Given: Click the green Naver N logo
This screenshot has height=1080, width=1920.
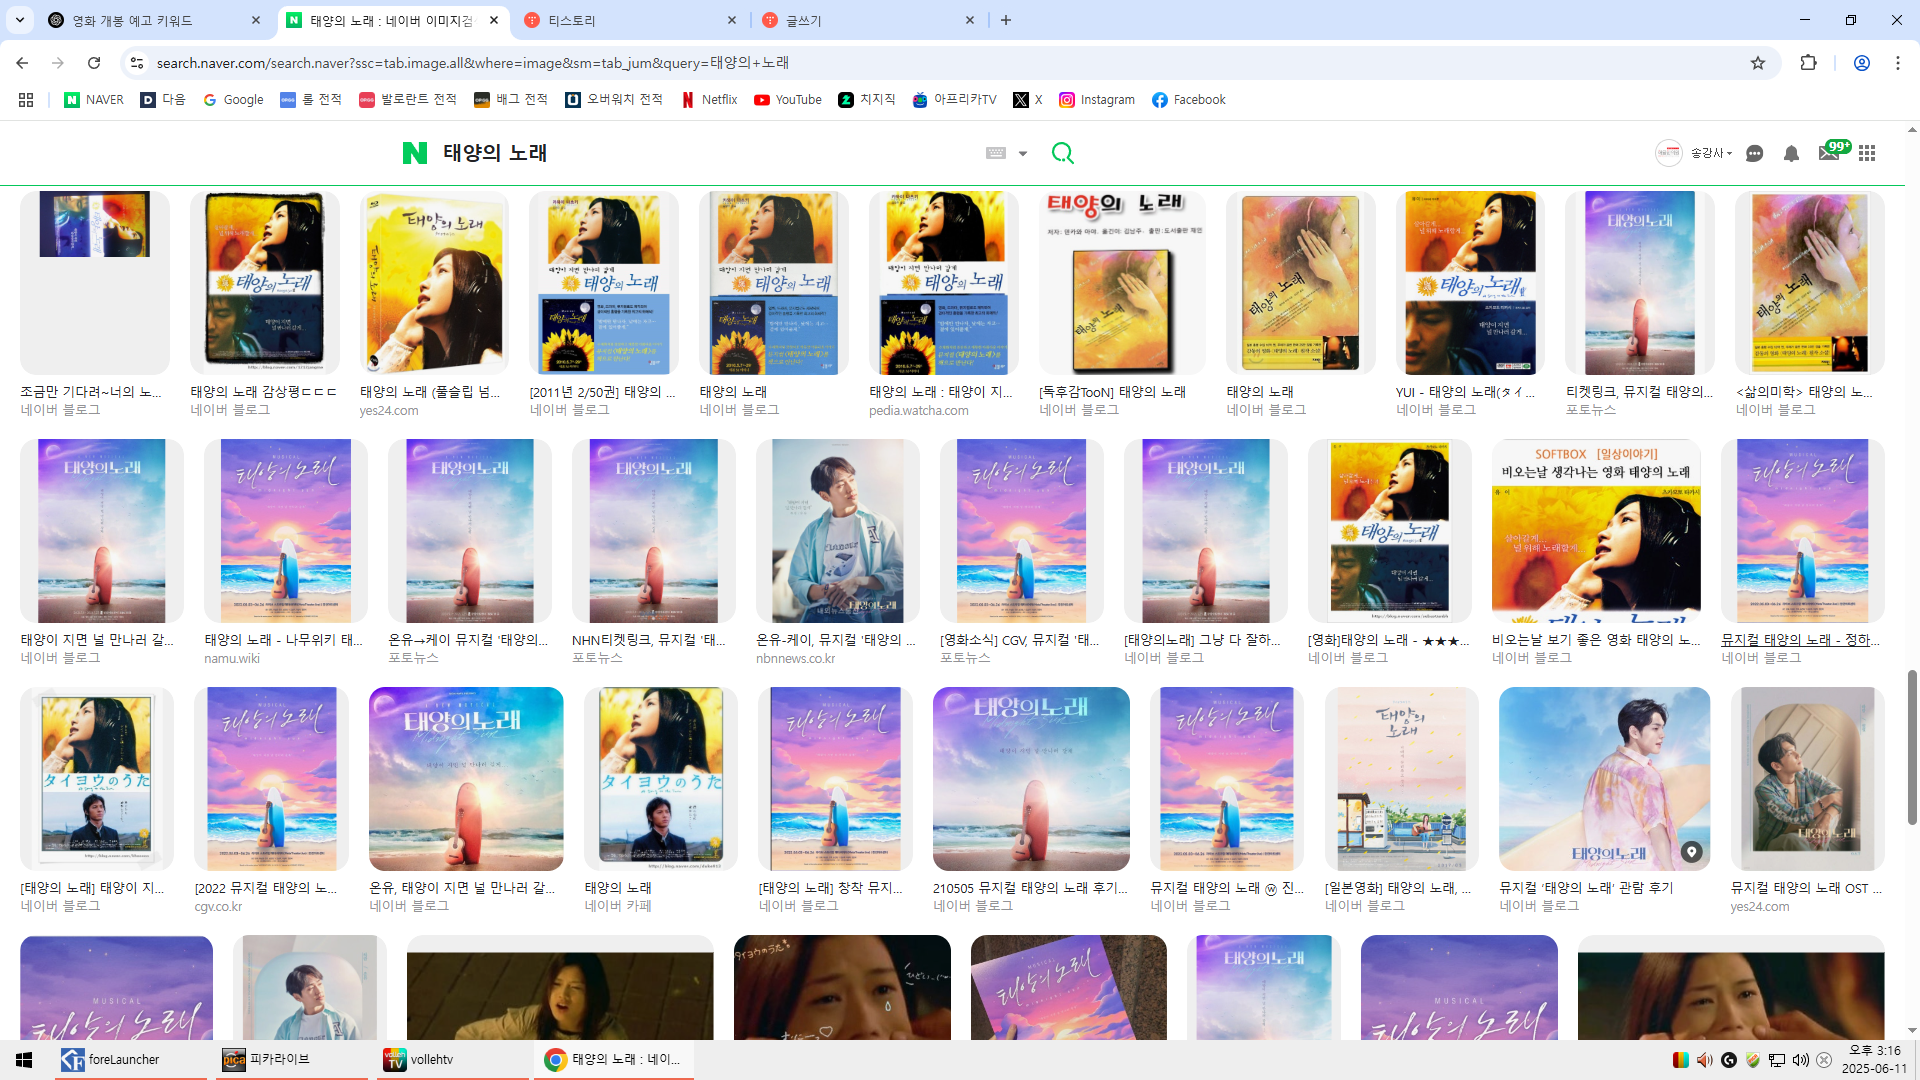Looking at the screenshot, I should [414, 153].
